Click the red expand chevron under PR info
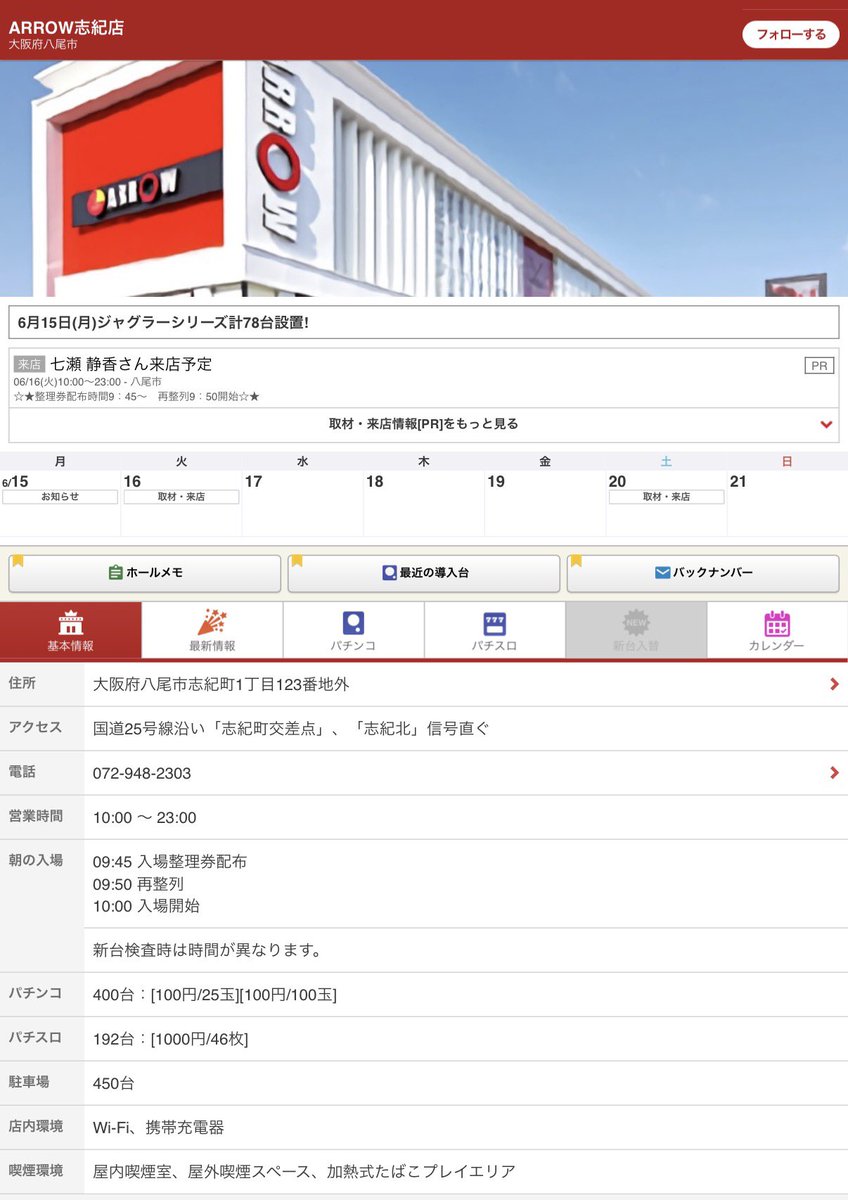 (x=826, y=425)
